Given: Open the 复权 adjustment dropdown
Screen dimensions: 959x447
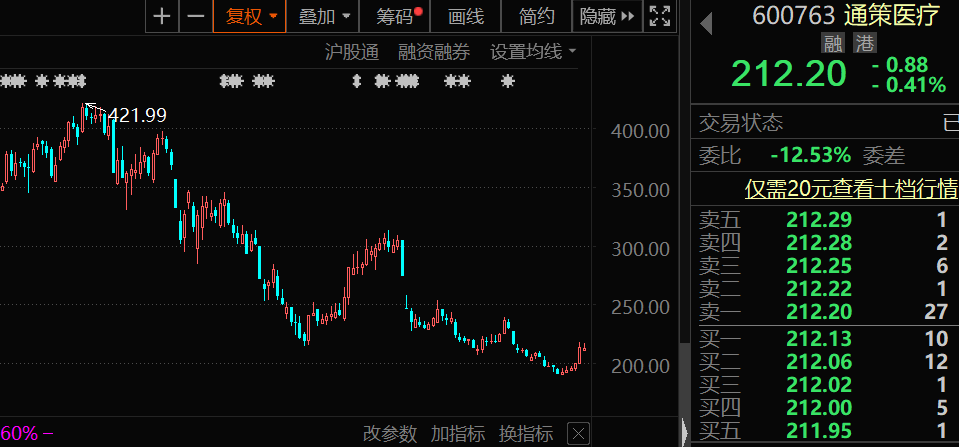Looking at the screenshot, I should pos(251,16).
